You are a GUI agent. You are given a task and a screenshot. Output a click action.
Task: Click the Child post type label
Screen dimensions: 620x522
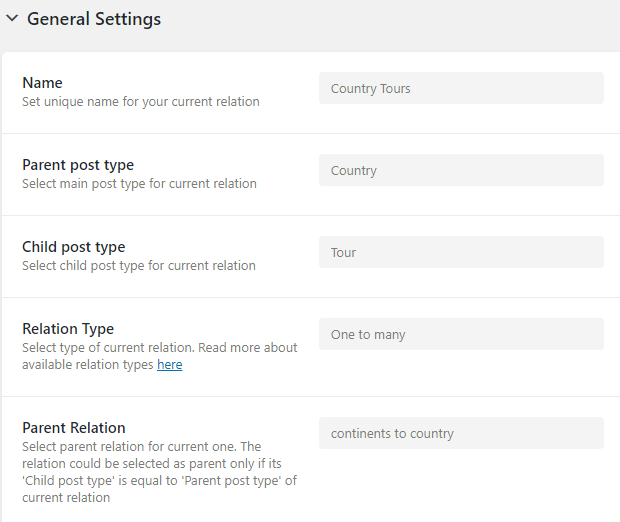point(74,247)
